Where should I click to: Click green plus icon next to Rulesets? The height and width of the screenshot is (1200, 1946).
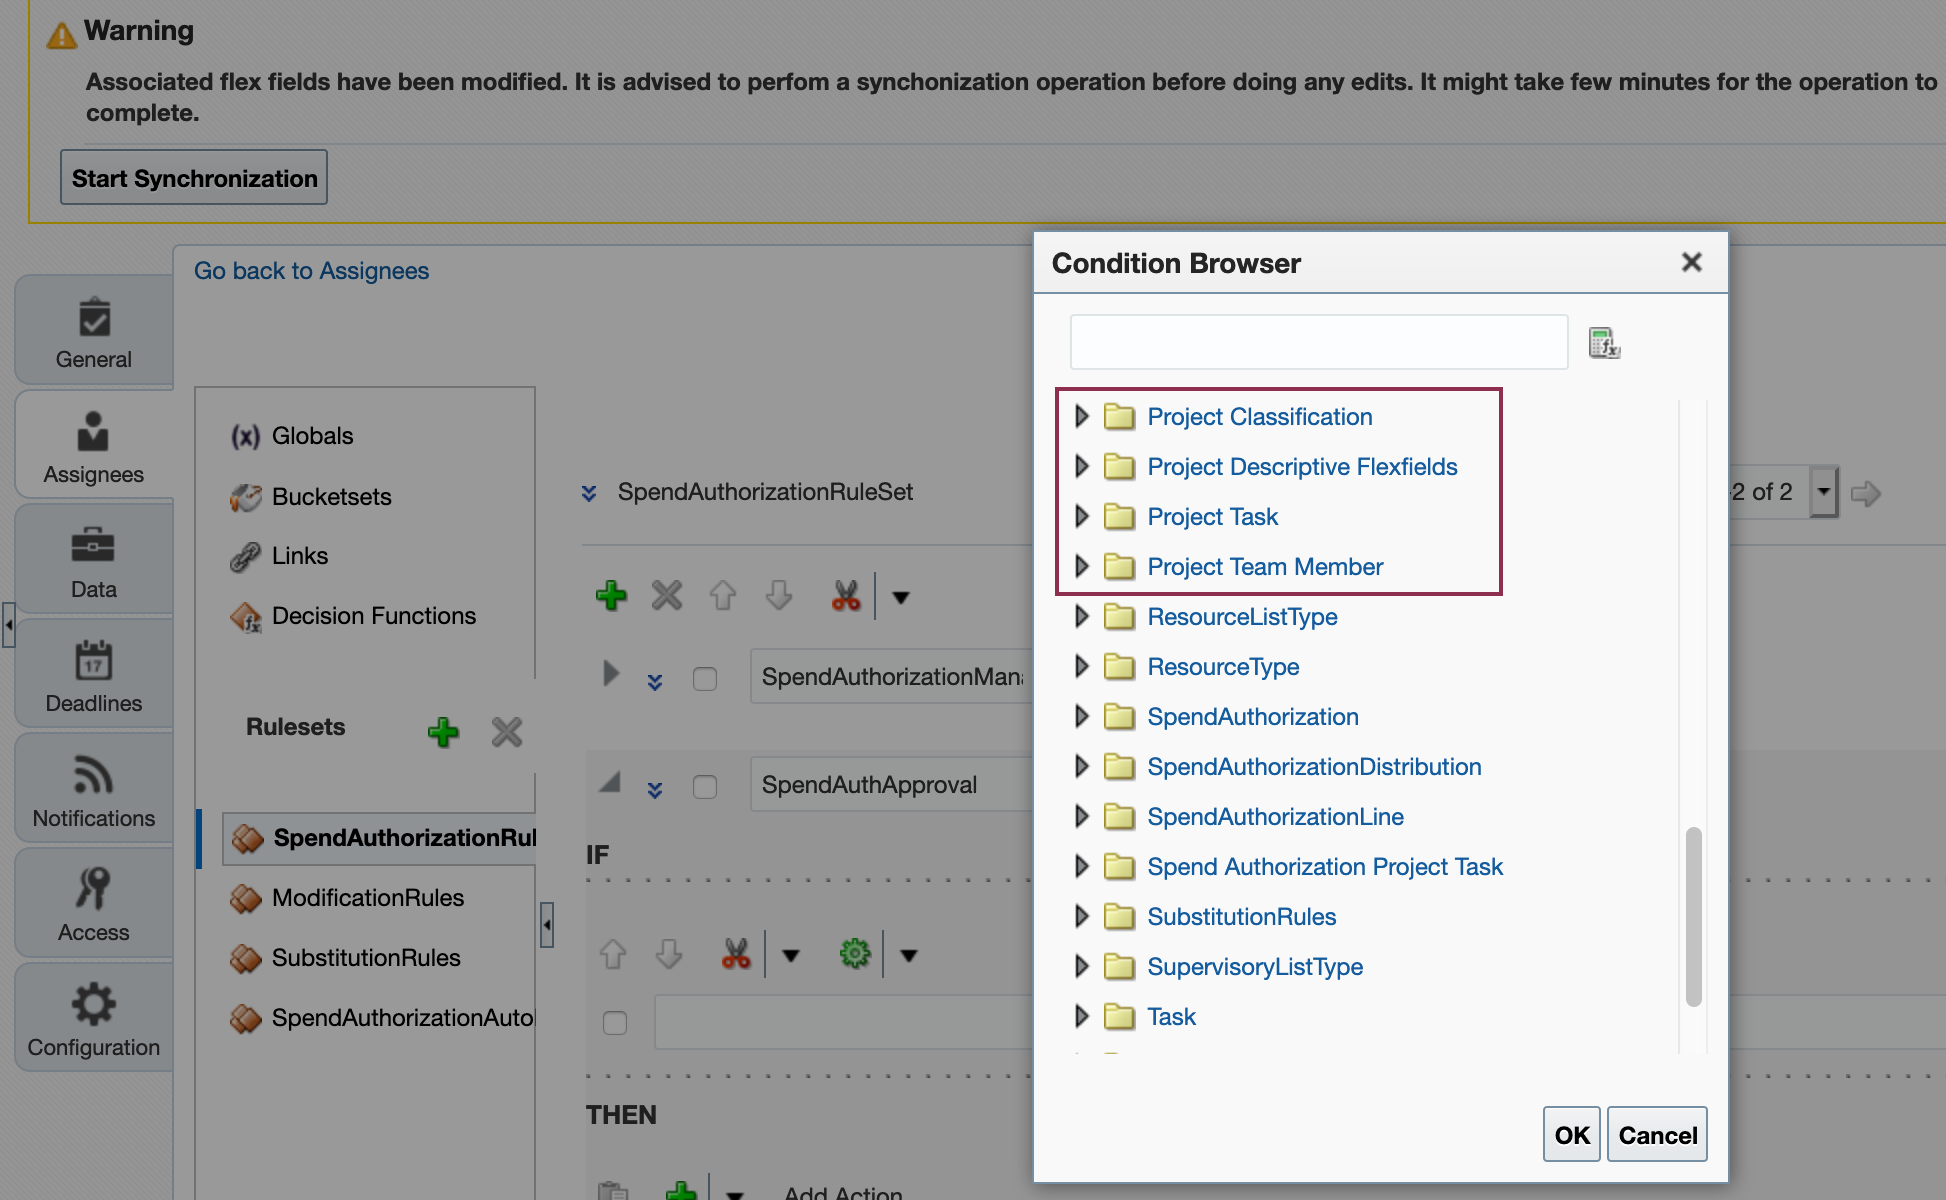point(443,732)
